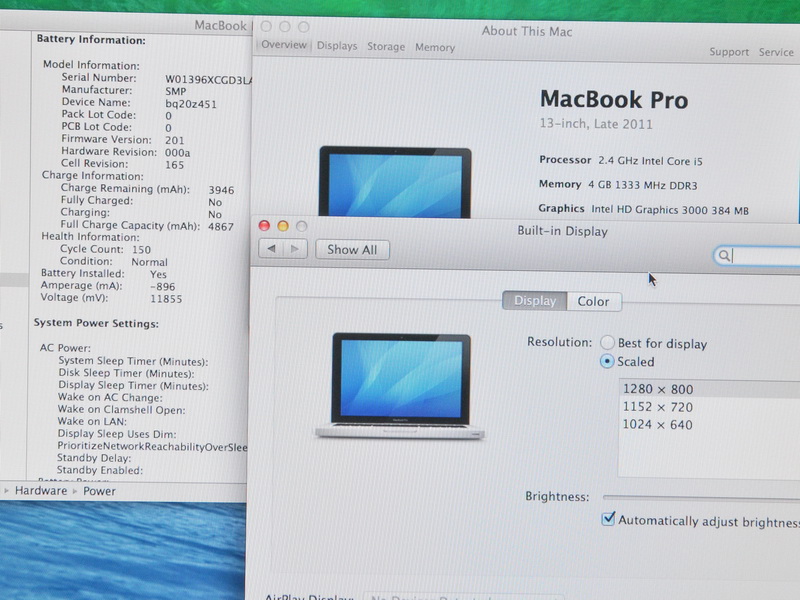Image resolution: width=800 pixels, height=600 pixels.
Task: Choose the 1024 × 640 resolution
Action: [x=709, y=424]
